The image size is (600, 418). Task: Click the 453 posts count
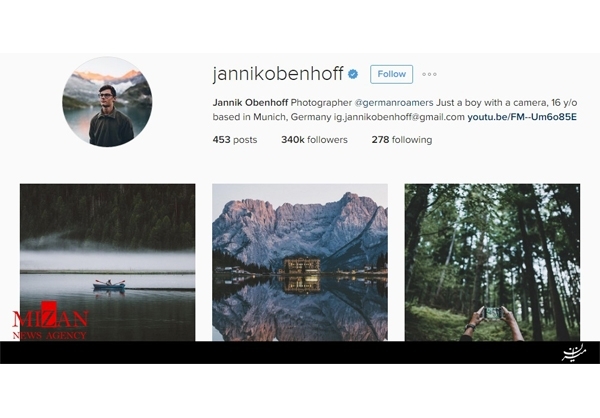[235, 140]
